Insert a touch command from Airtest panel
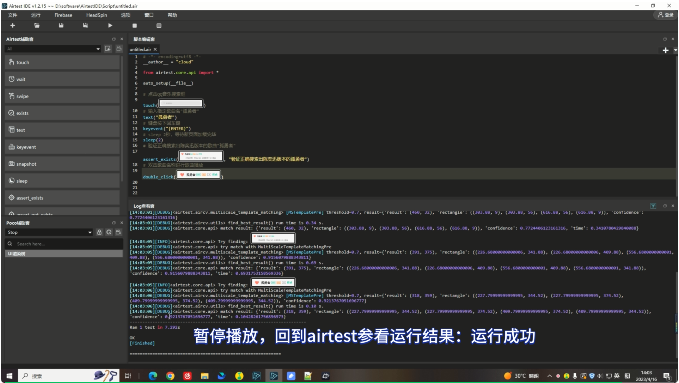The height and width of the screenshot is (383, 679). (62, 62)
